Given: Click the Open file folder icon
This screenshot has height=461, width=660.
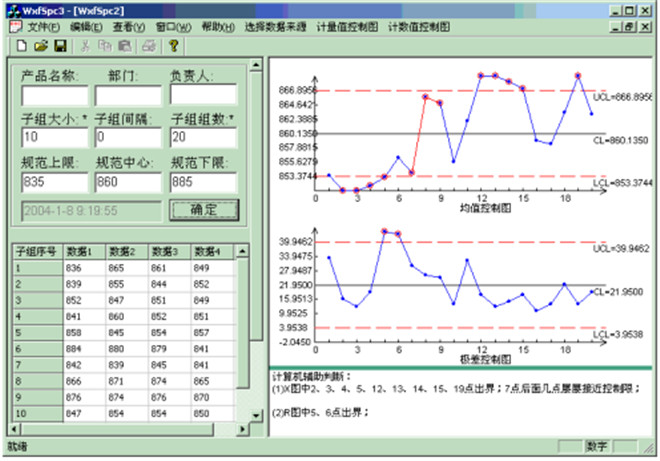Looking at the screenshot, I should (x=40, y=46).
